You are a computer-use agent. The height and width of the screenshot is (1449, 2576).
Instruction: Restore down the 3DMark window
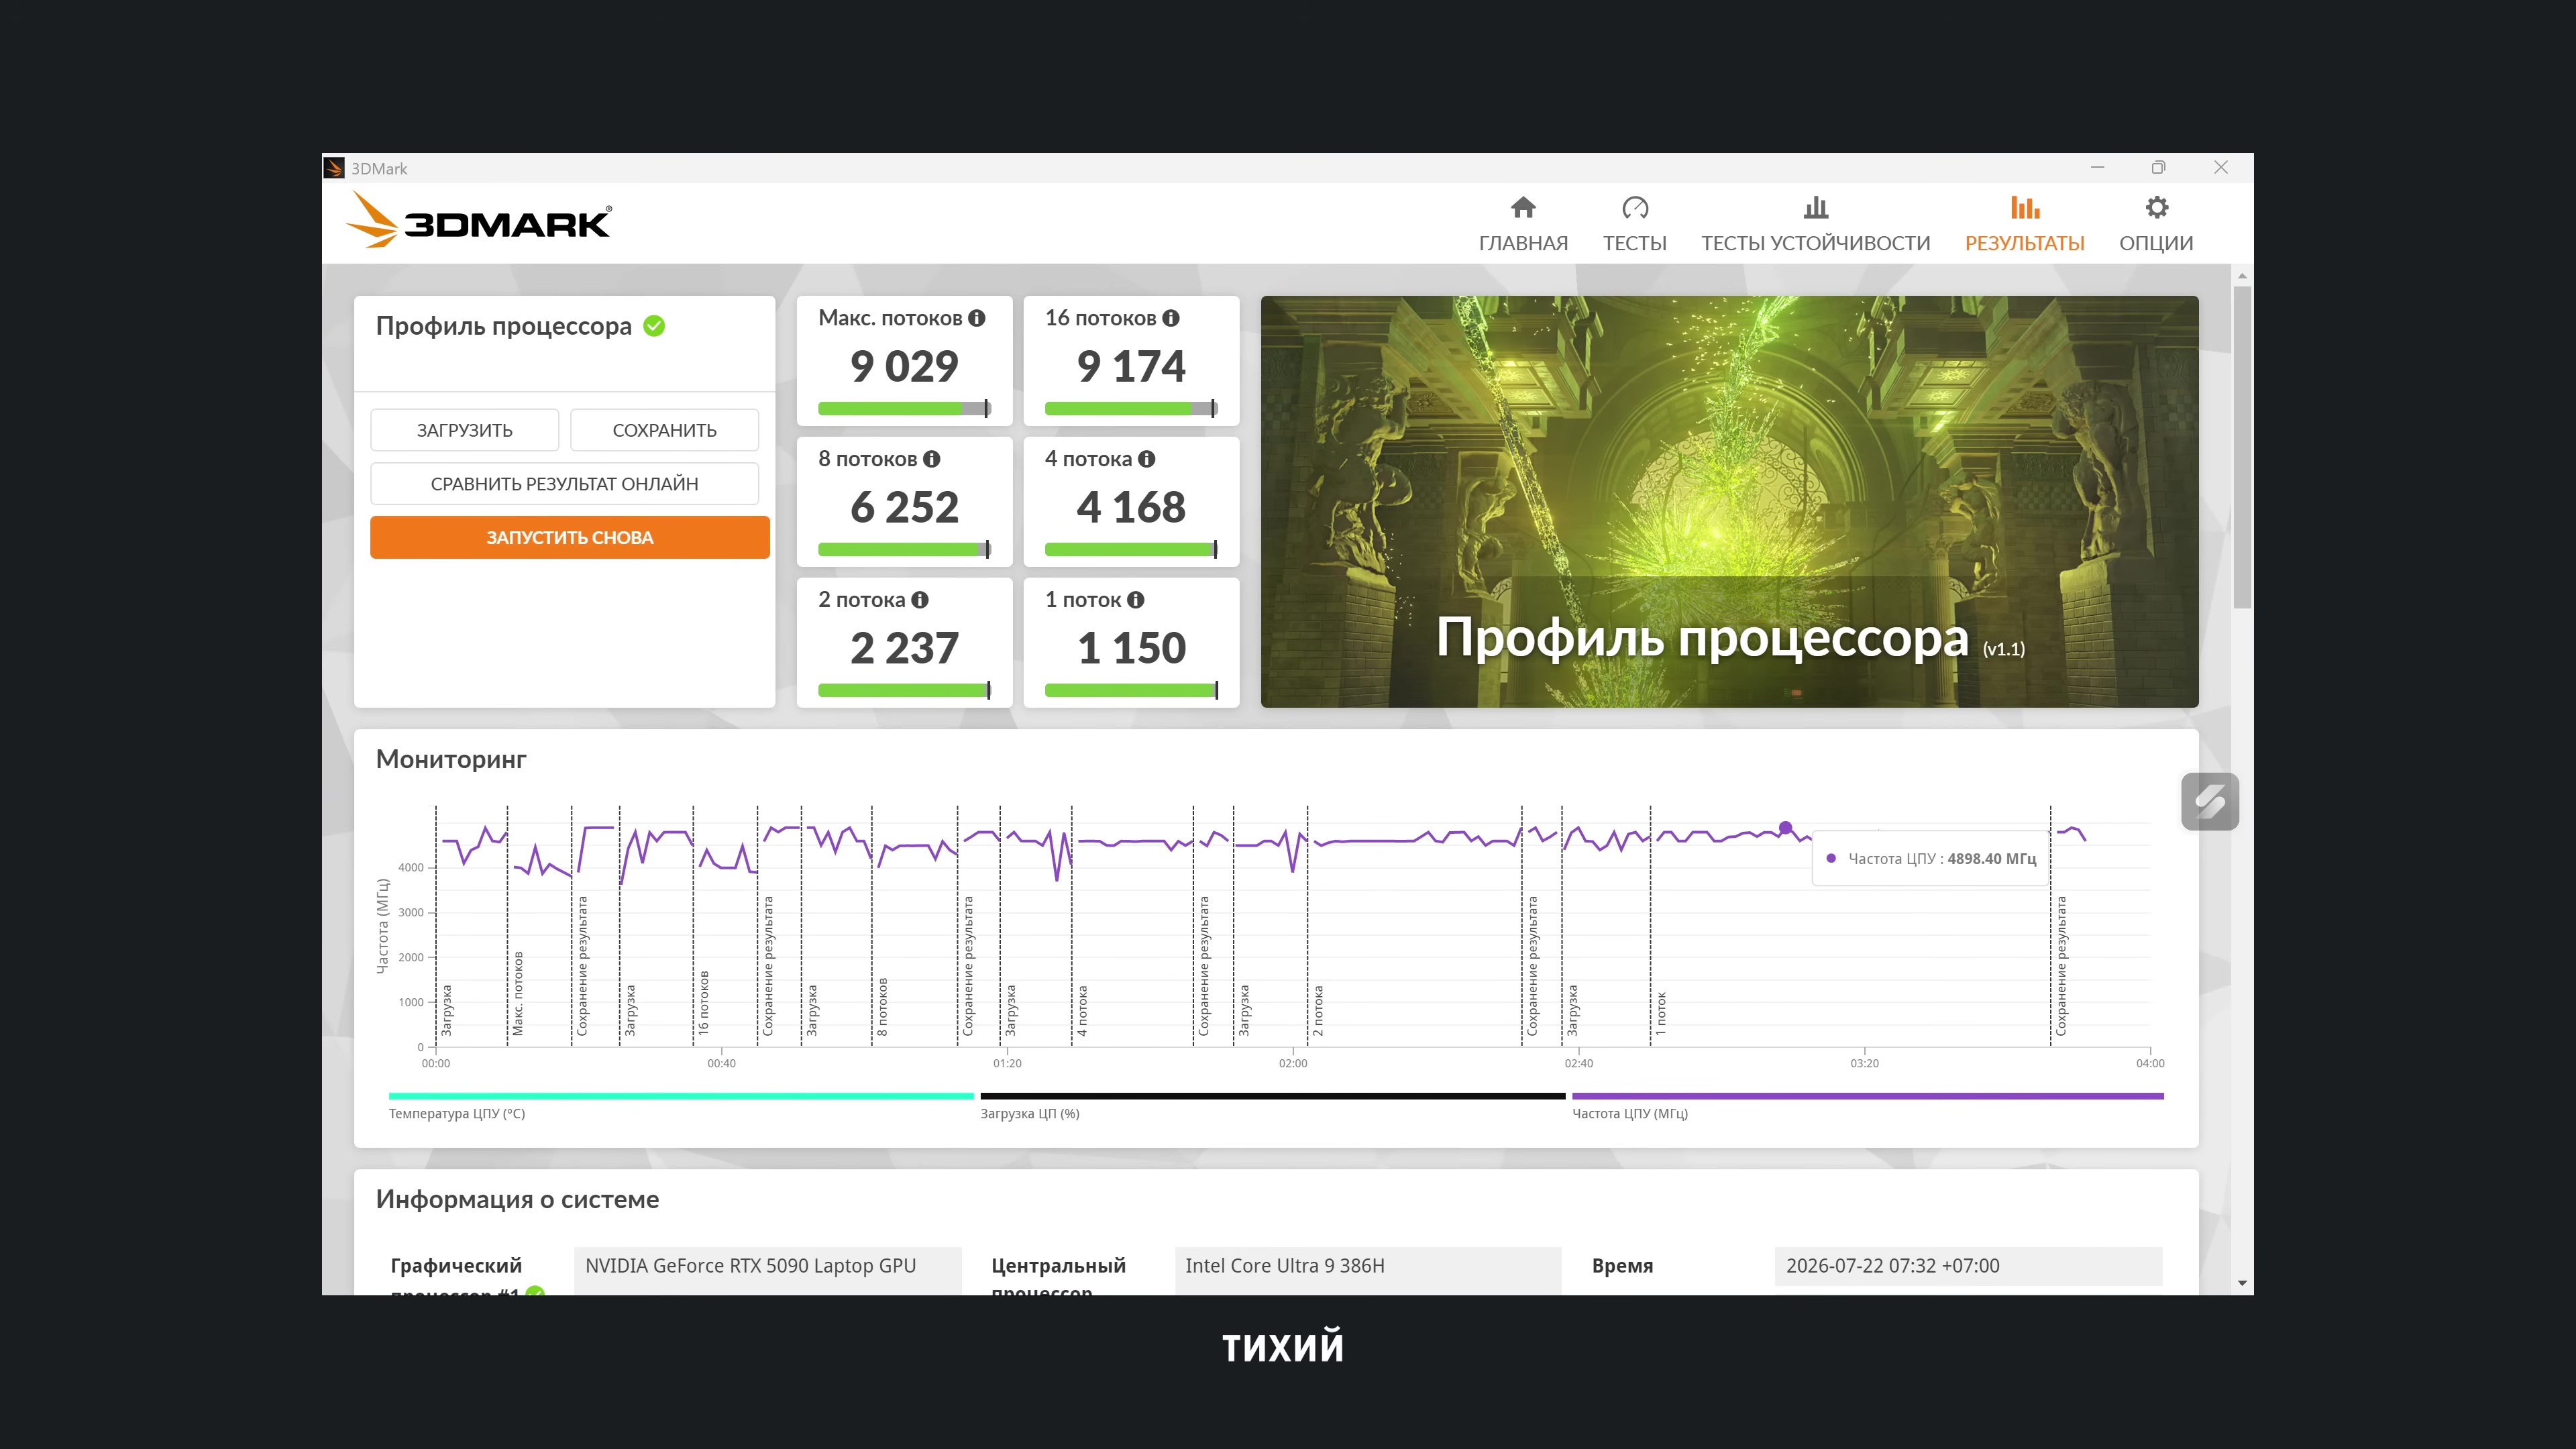[2159, 168]
